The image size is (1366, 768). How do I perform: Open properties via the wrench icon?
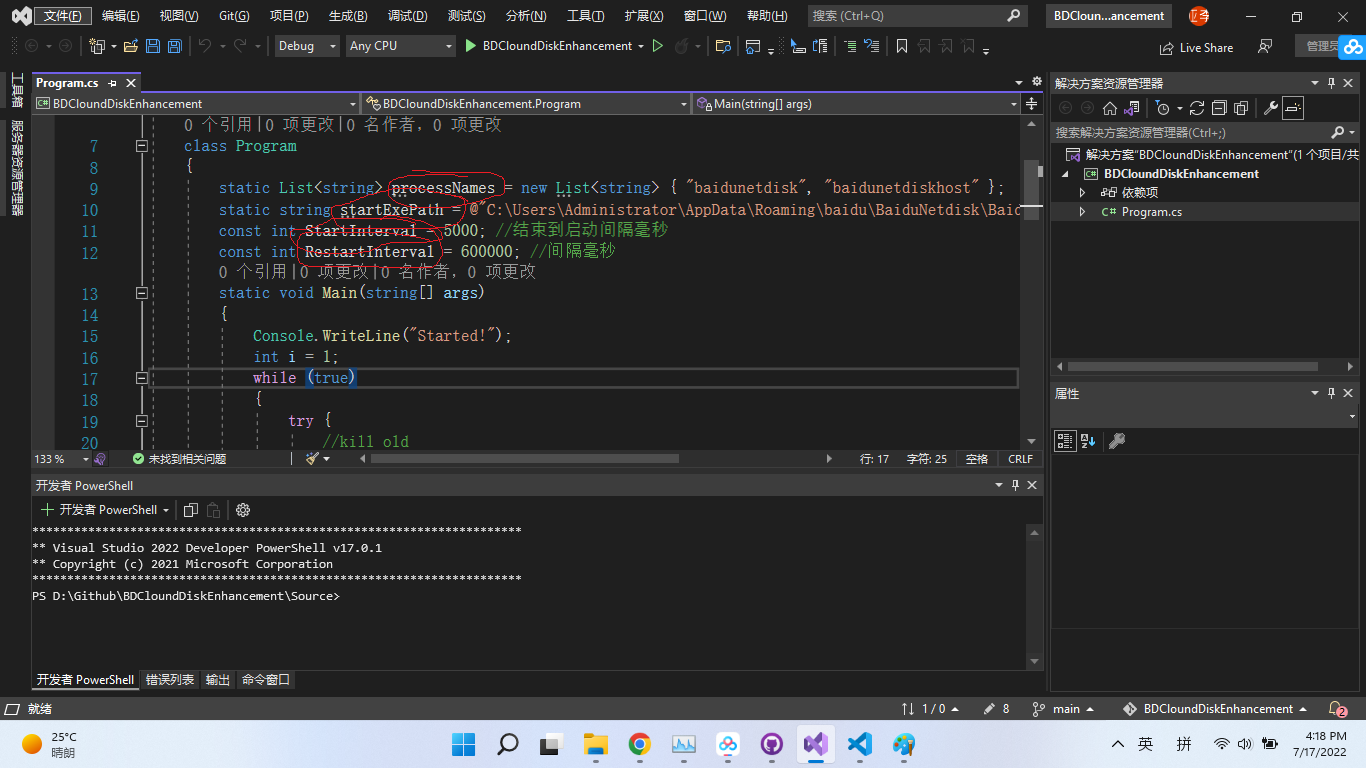coord(1270,108)
